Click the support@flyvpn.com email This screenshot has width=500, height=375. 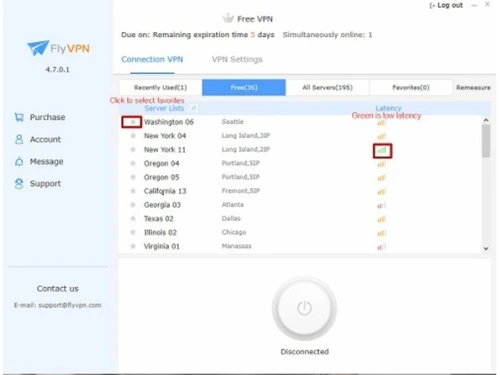[x=70, y=305]
